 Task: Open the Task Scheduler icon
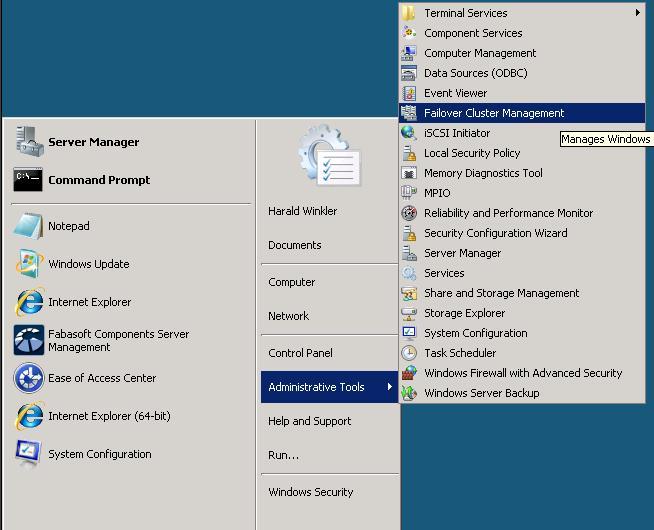point(409,353)
